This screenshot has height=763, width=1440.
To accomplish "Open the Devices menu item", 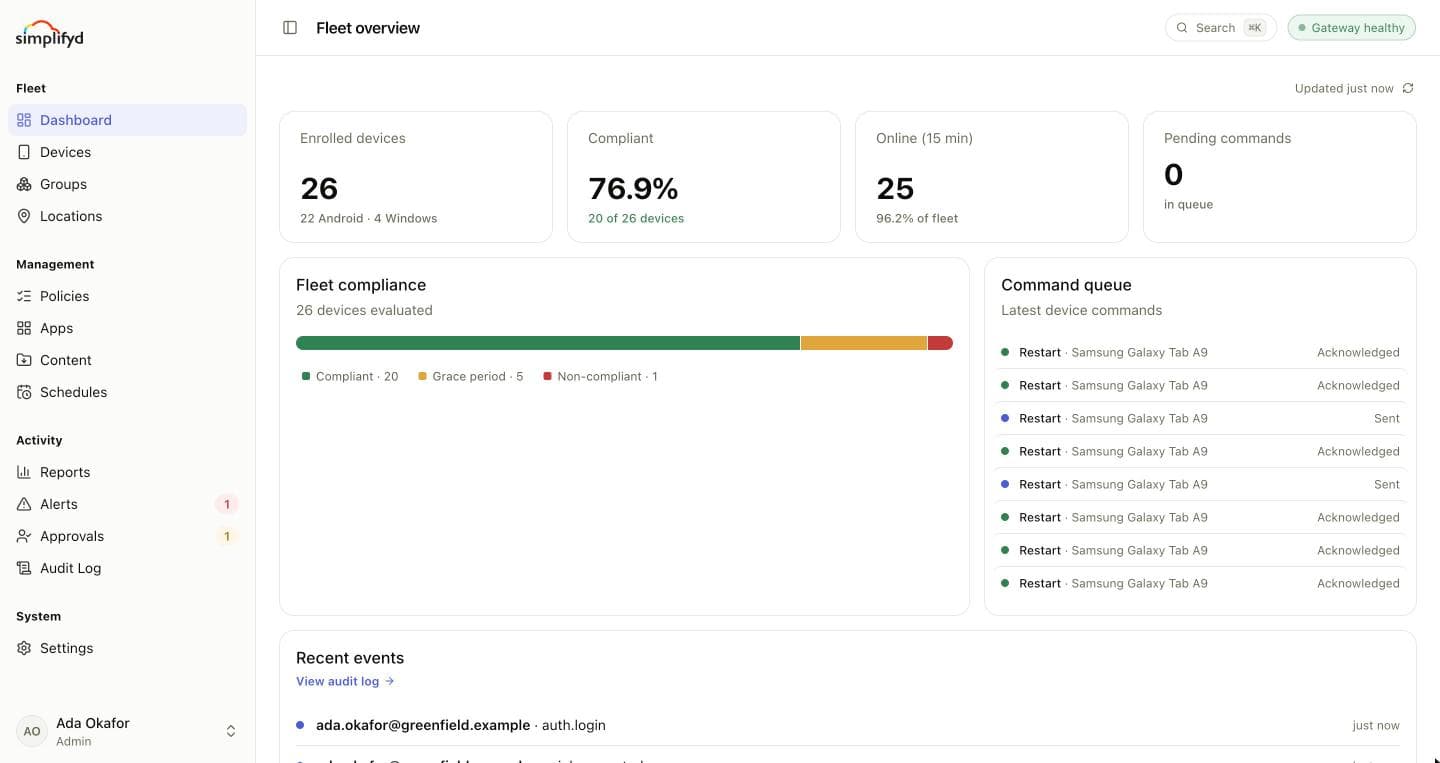I will pos(128,152).
